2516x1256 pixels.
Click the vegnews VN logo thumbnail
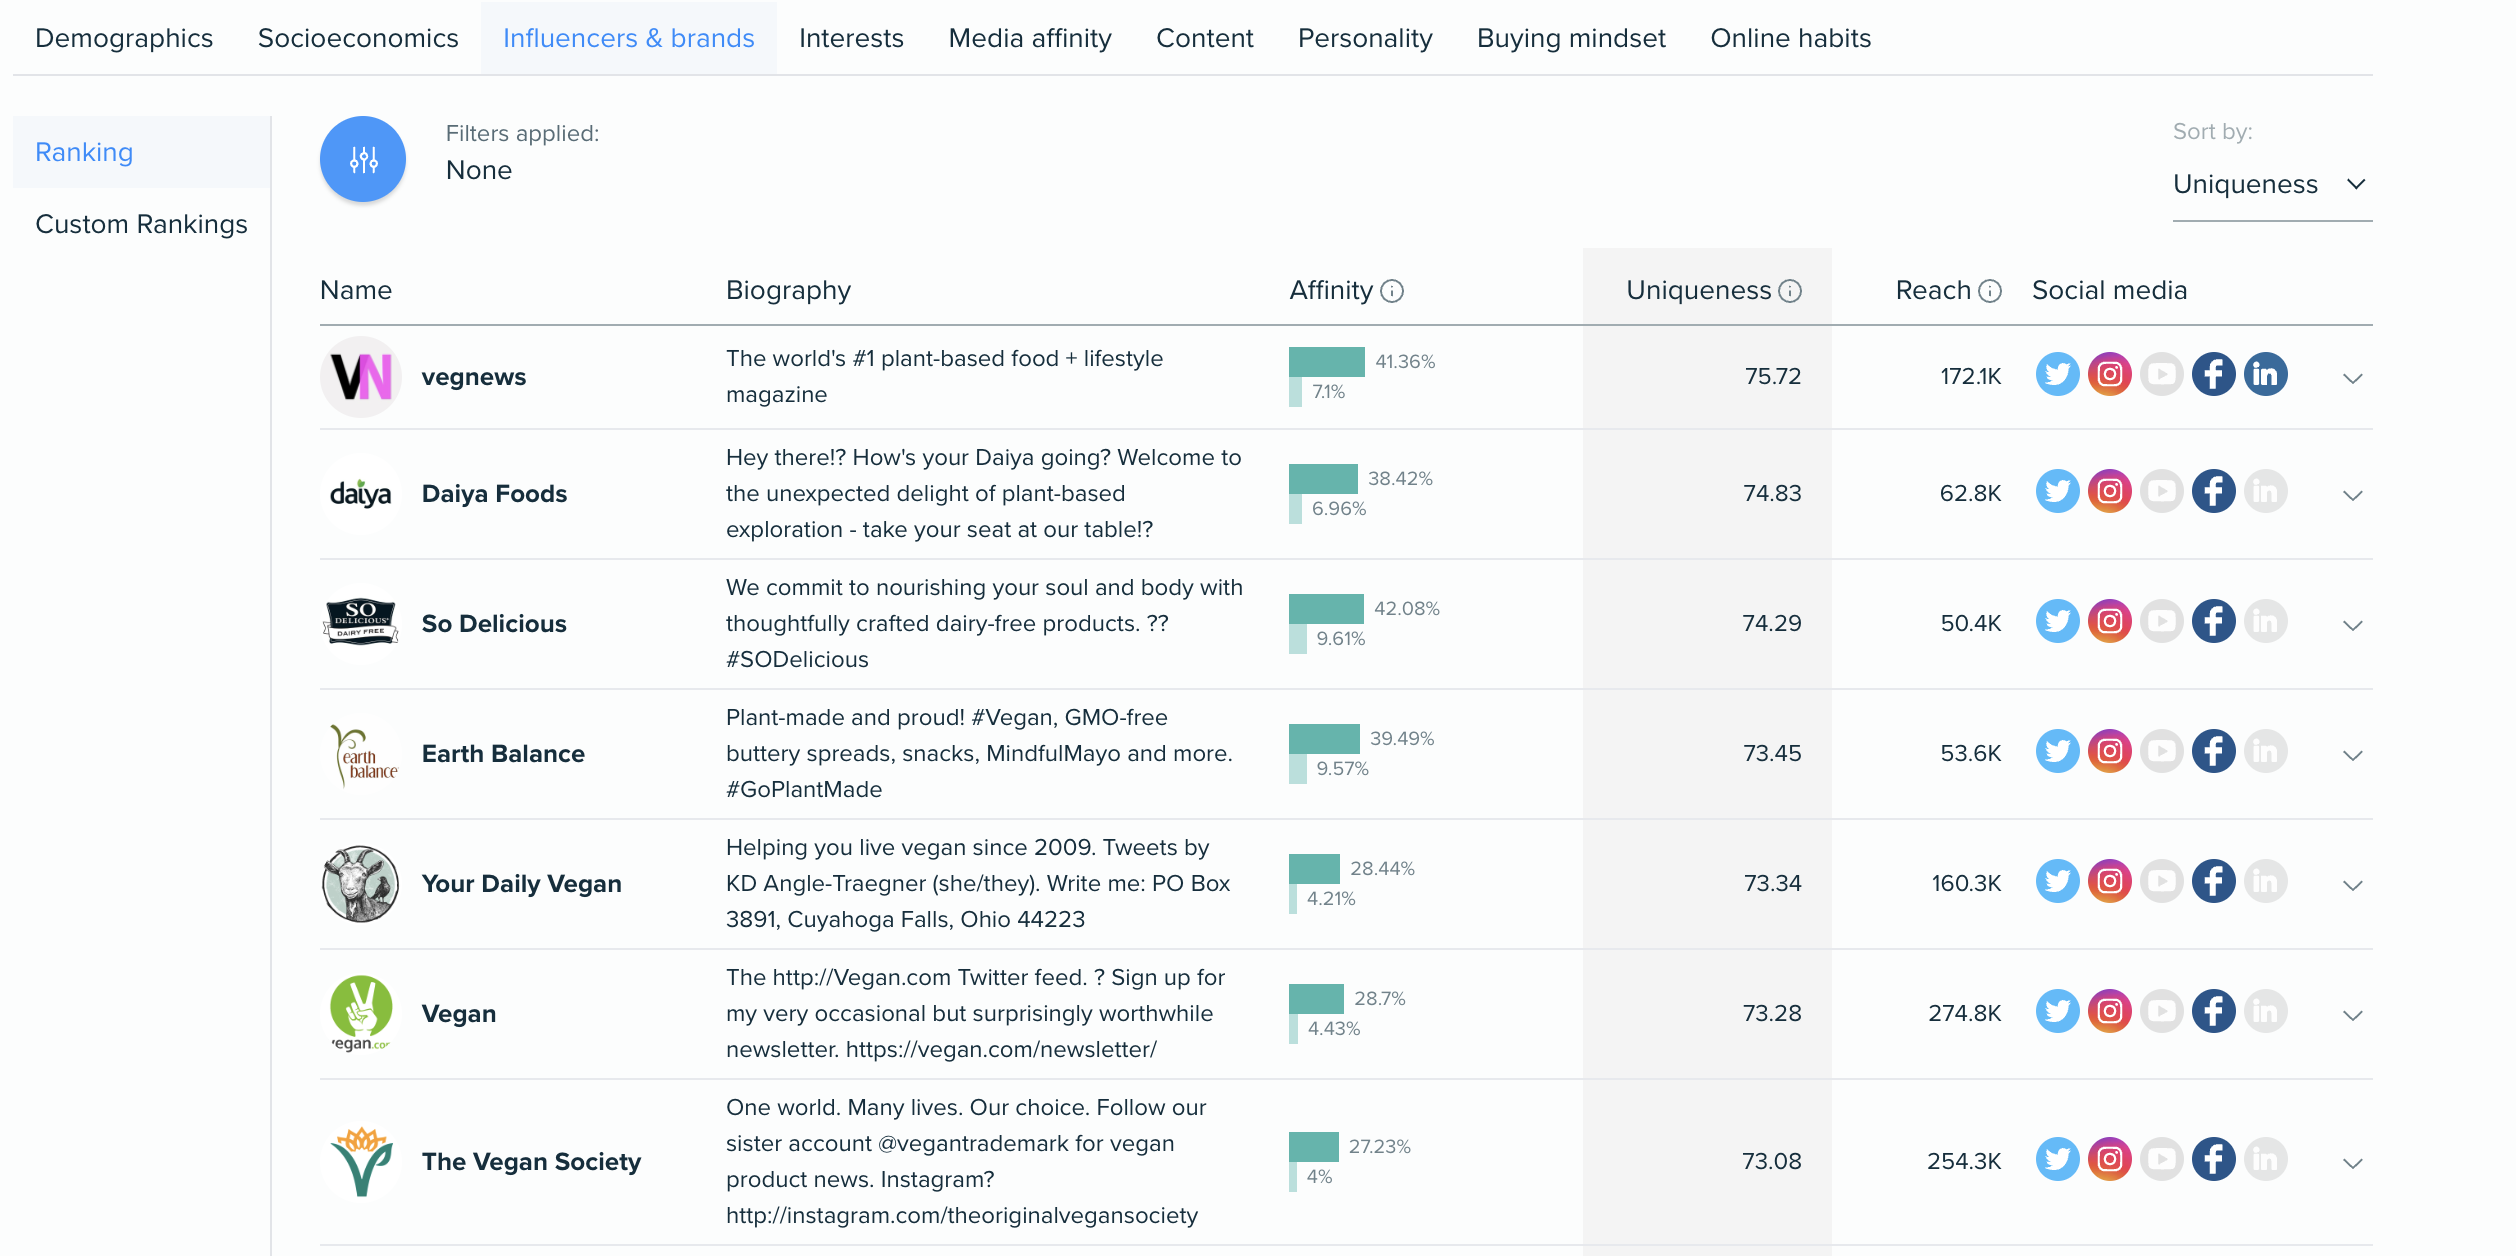361,377
